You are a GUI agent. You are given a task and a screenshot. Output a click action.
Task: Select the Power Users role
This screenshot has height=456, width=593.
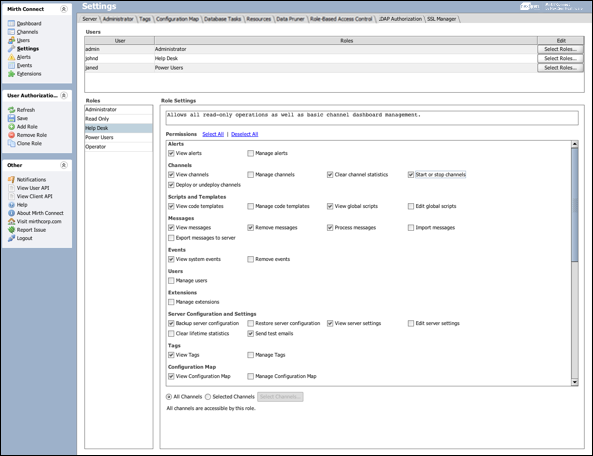(119, 137)
